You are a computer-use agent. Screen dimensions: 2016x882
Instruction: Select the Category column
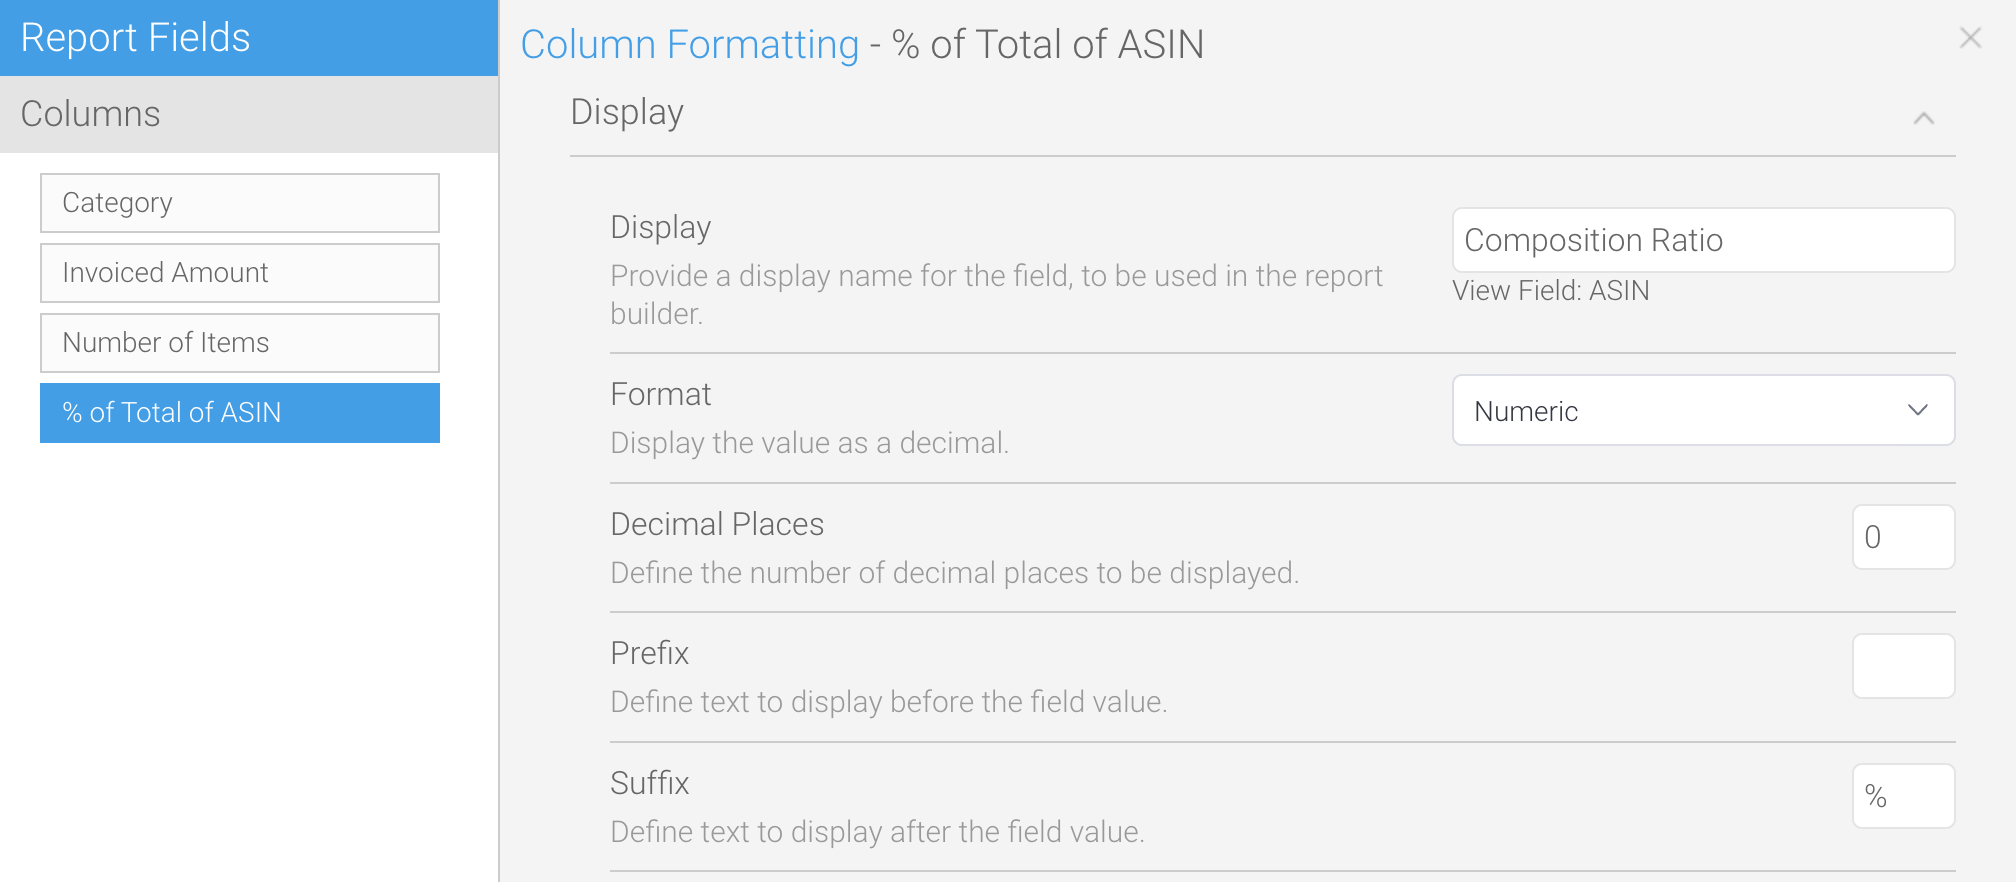tap(240, 203)
